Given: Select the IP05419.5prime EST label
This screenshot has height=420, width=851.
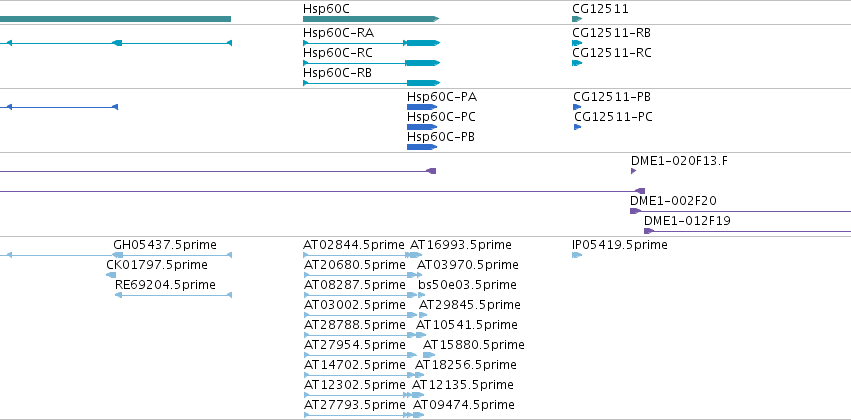Looking at the screenshot, I should tap(620, 245).
